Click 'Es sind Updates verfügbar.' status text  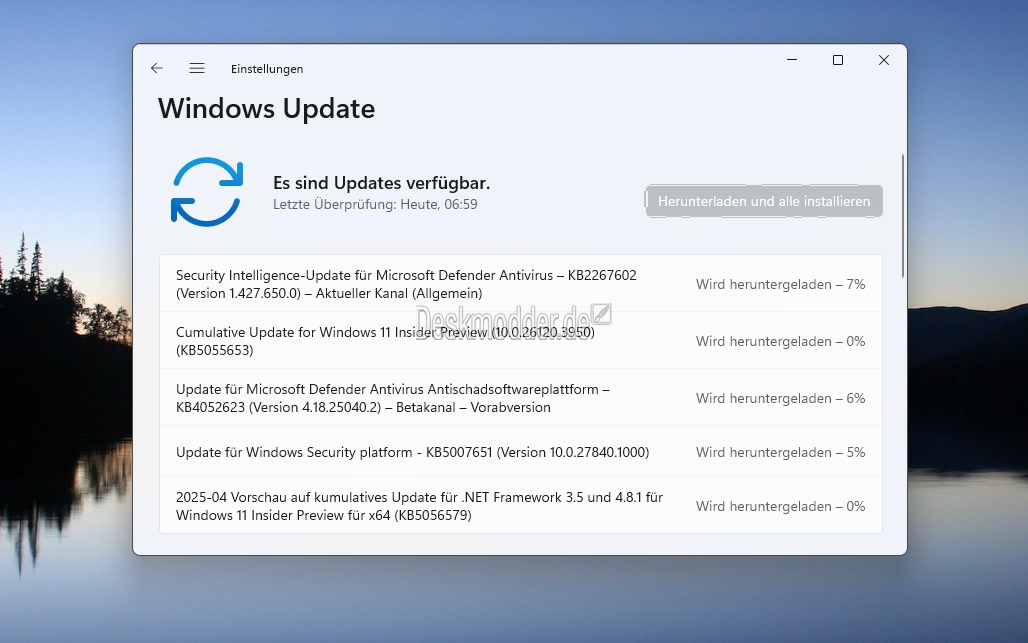(382, 183)
